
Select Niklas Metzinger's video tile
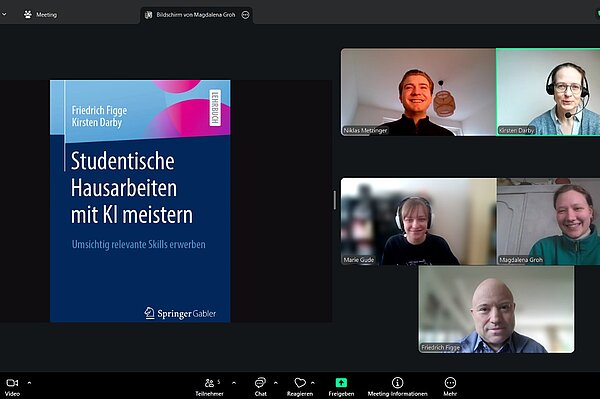pyautogui.click(x=418, y=92)
